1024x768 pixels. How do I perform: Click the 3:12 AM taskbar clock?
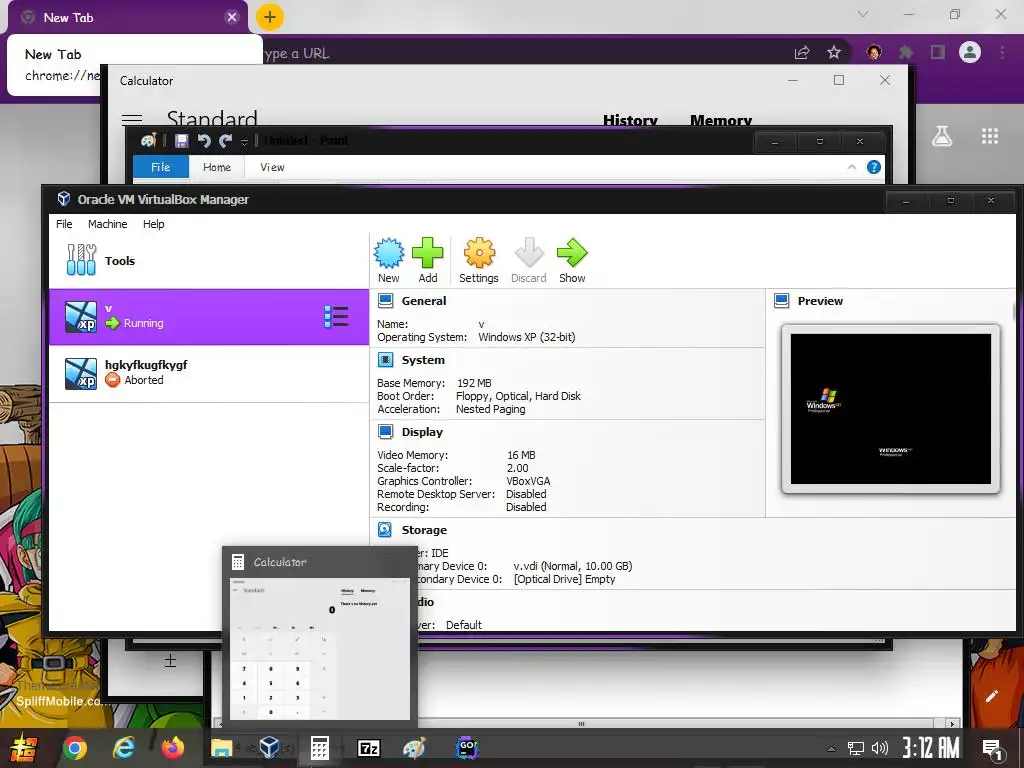click(930, 747)
